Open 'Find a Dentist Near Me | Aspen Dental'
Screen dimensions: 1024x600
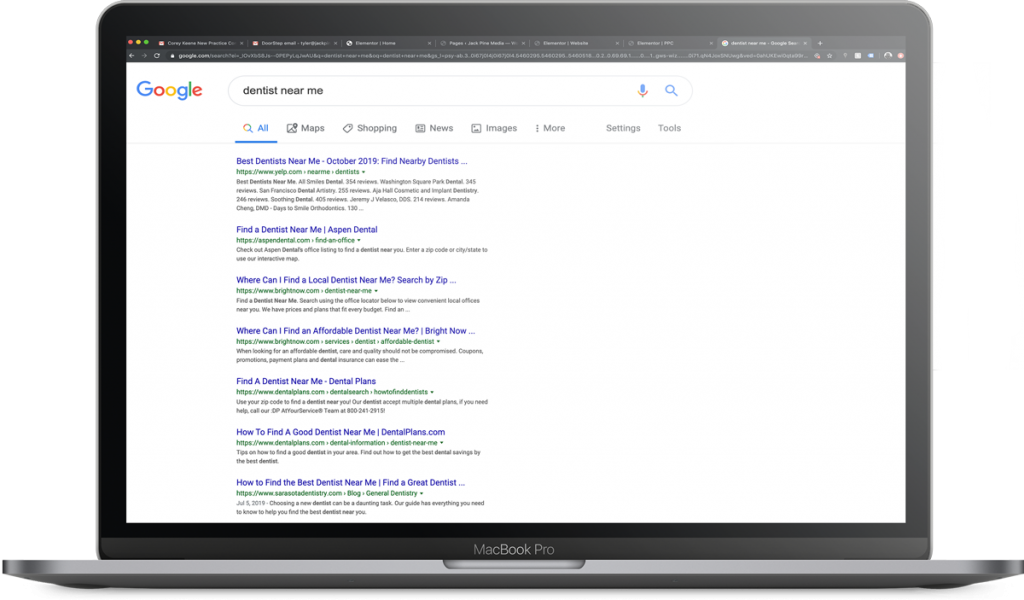pyautogui.click(x=306, y=230)
